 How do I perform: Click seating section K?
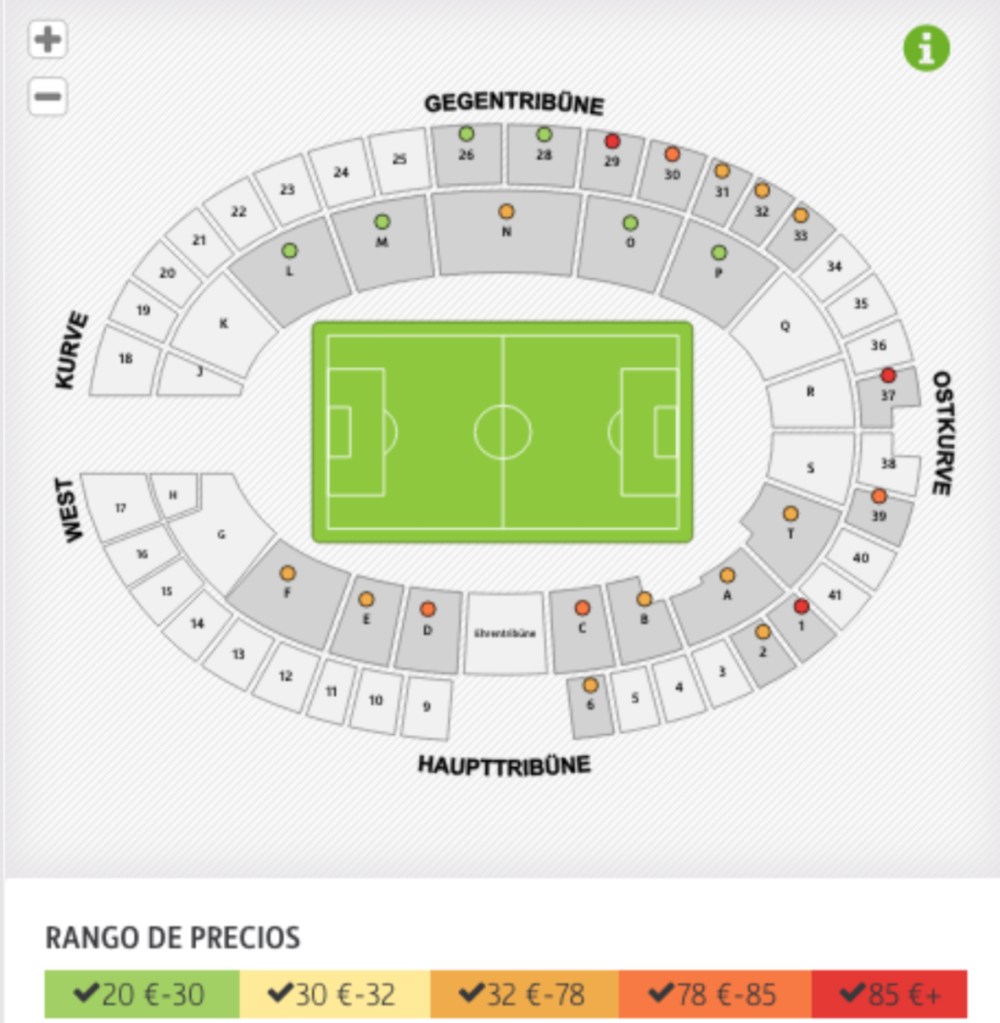pyautogui.click(x=223, y=324)
